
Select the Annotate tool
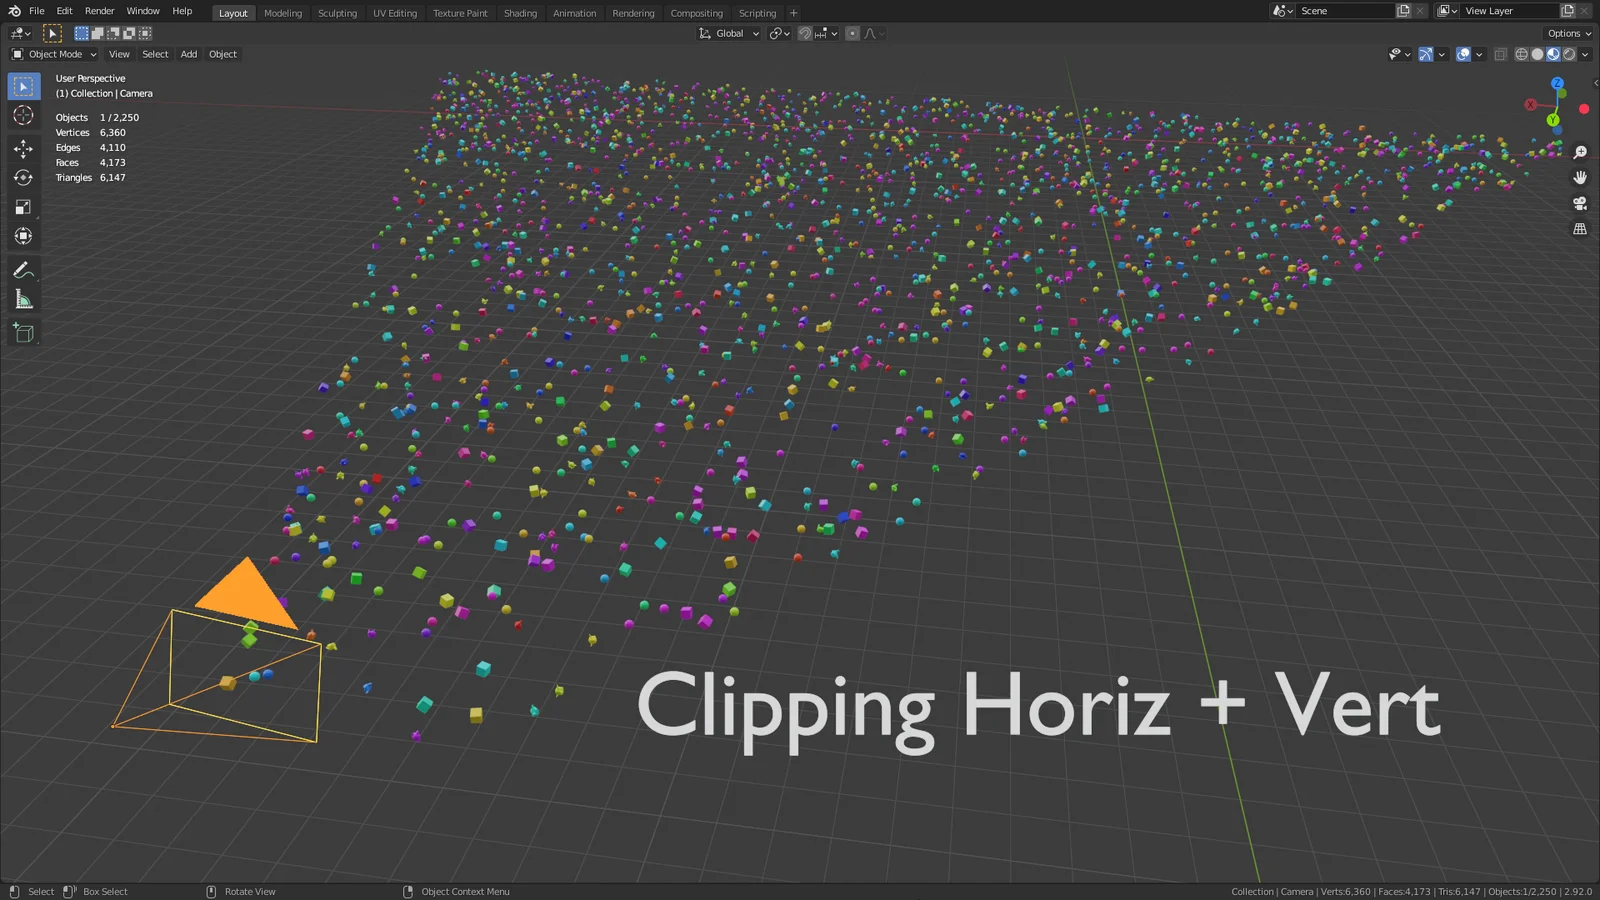23,268
